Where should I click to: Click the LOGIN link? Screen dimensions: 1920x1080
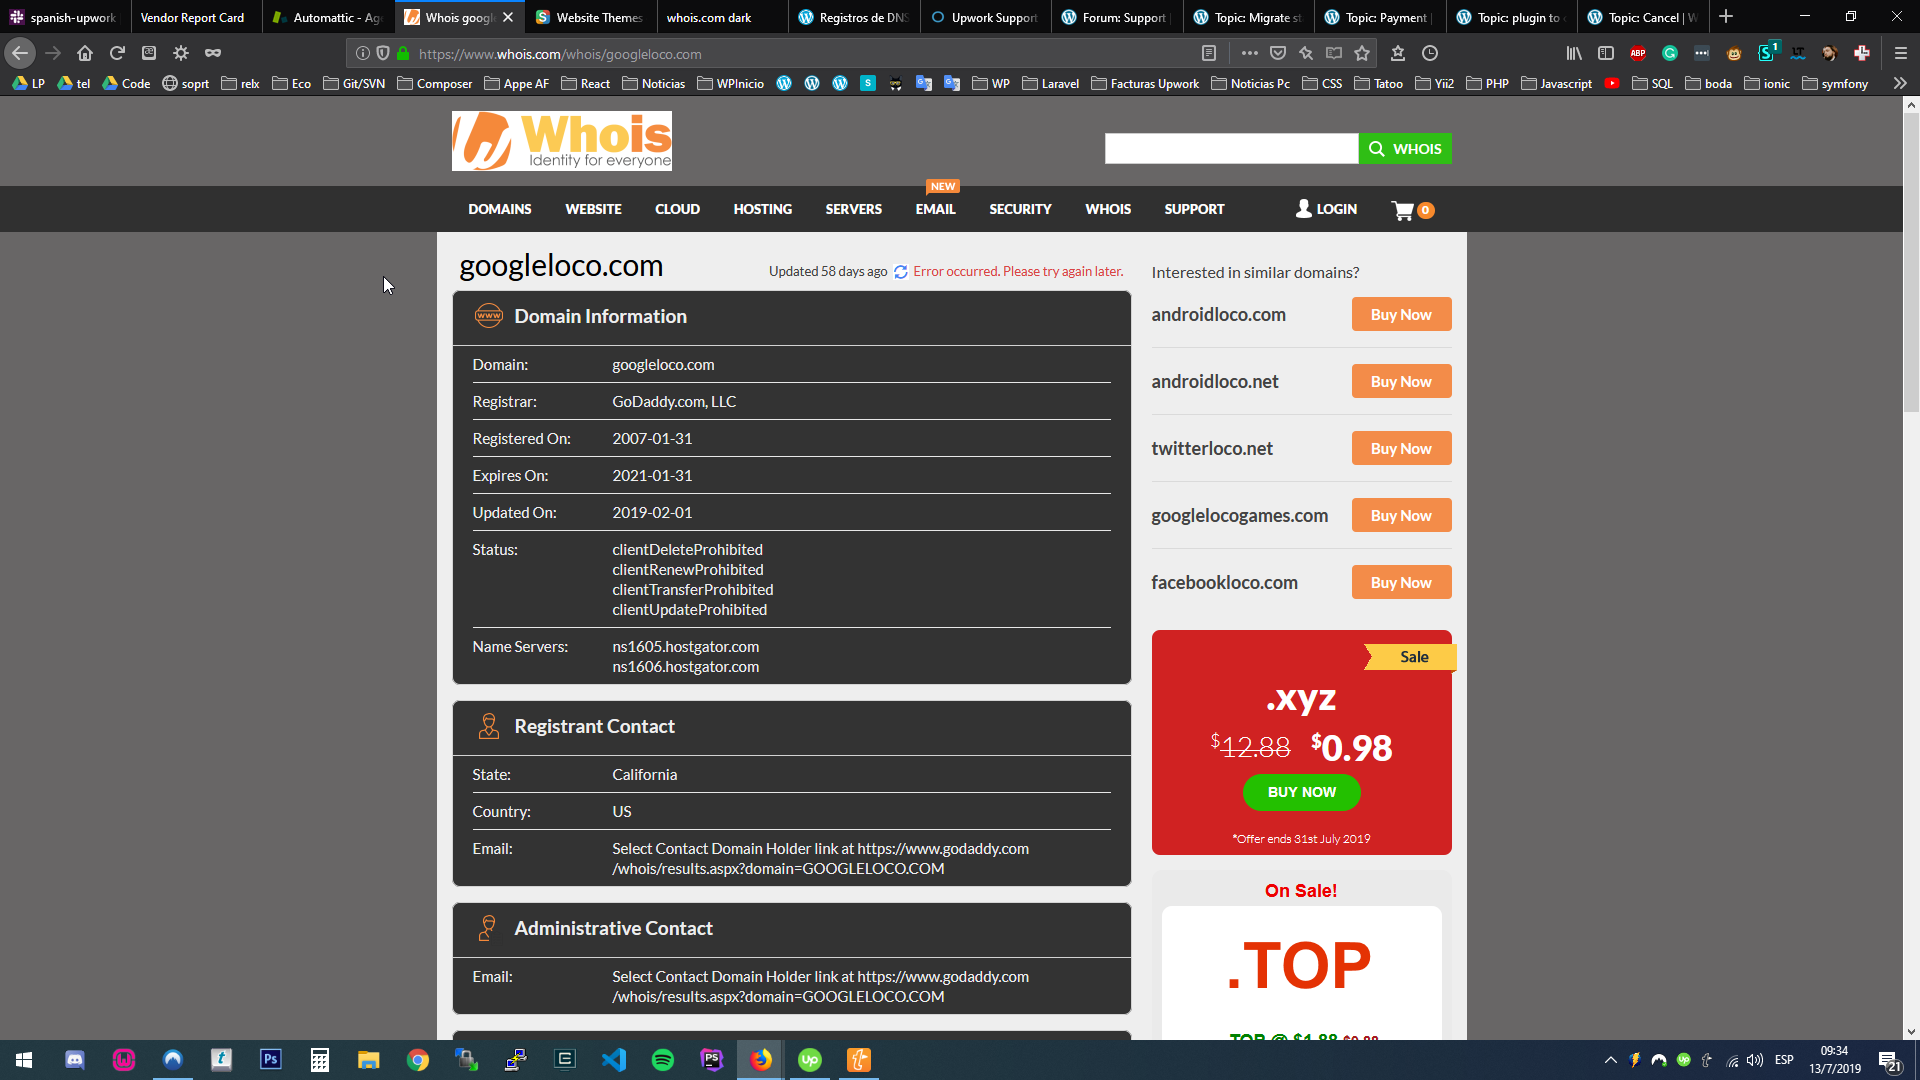click(1326, 209)
